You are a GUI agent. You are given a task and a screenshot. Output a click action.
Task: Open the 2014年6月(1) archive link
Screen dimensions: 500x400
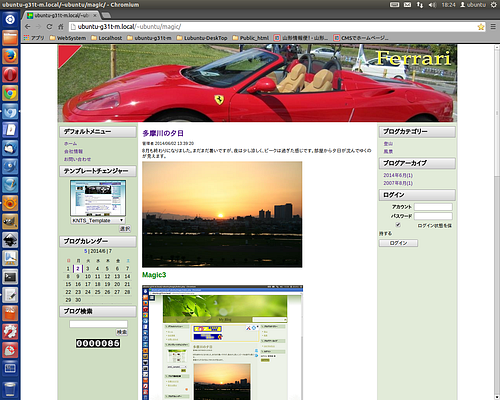point(398,175)
